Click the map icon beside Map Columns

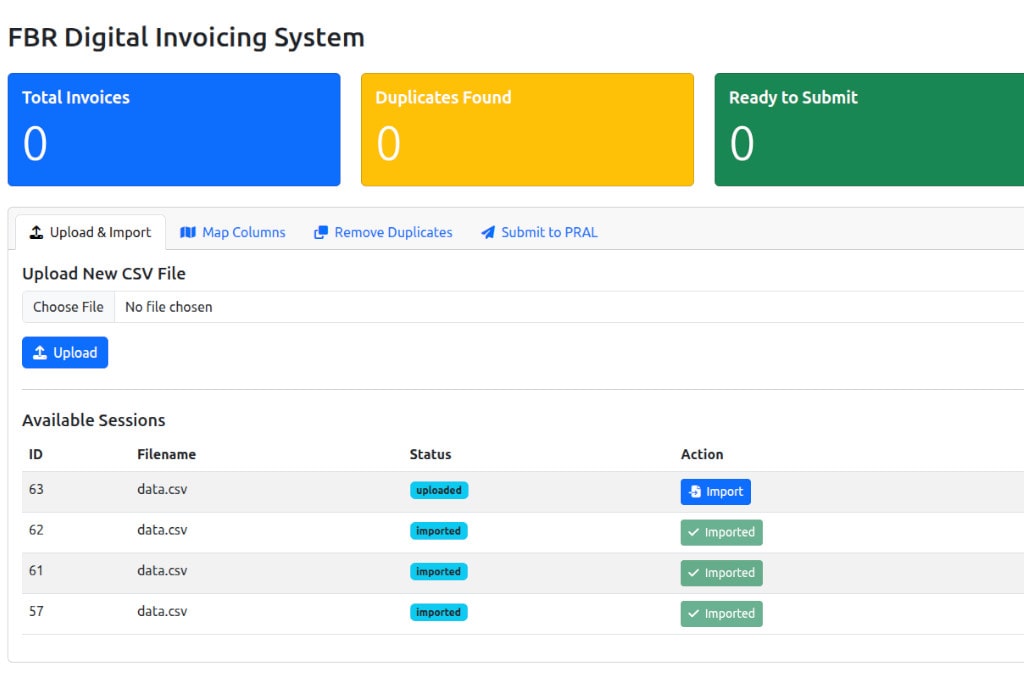click(188, 232)
